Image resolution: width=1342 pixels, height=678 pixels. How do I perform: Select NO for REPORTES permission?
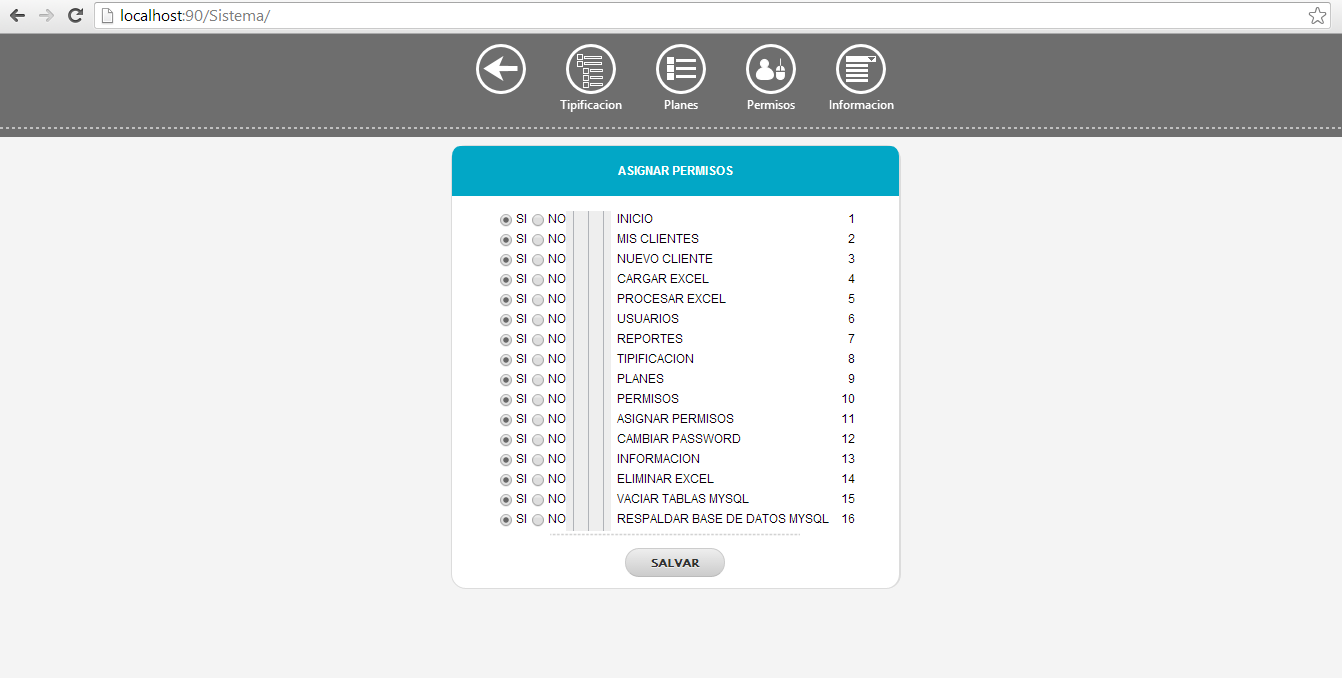click(538, 340)
